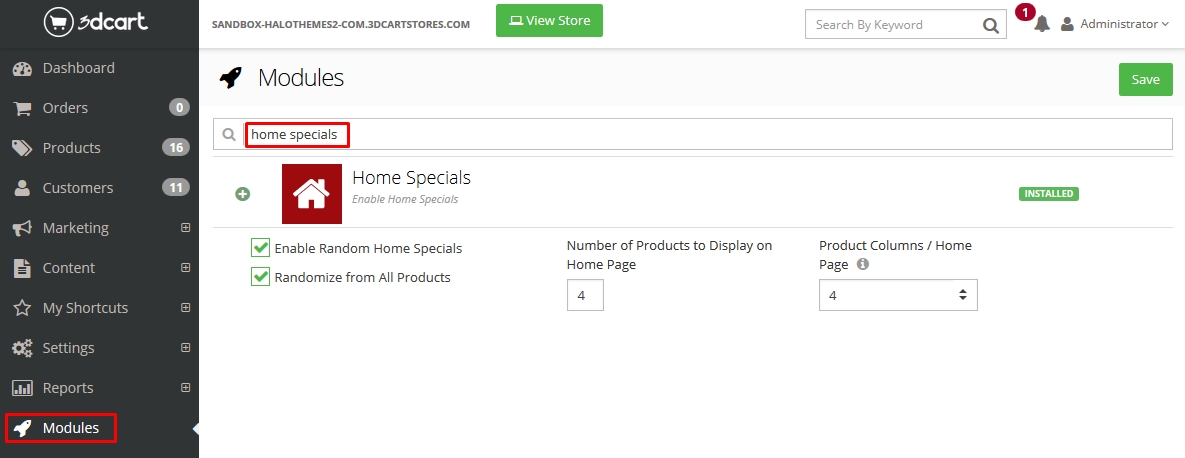The width and height of the screenshot is (1185, 458).
Task: Click the 3dcart logo
Action: (96, 21)
